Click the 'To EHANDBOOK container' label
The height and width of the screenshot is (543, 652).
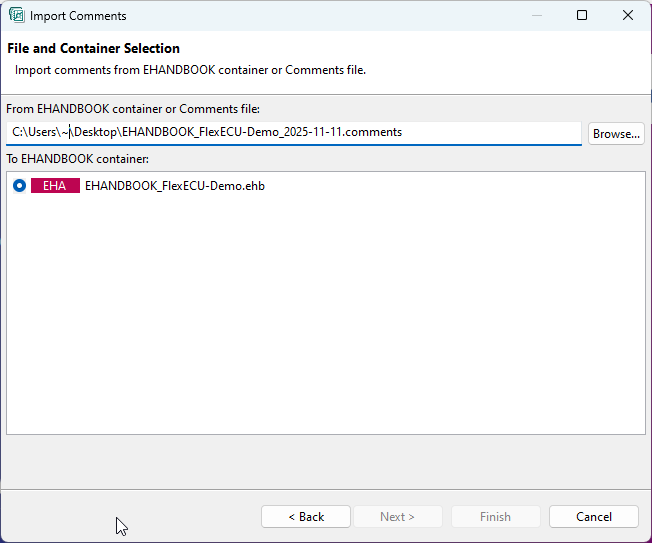77,159
